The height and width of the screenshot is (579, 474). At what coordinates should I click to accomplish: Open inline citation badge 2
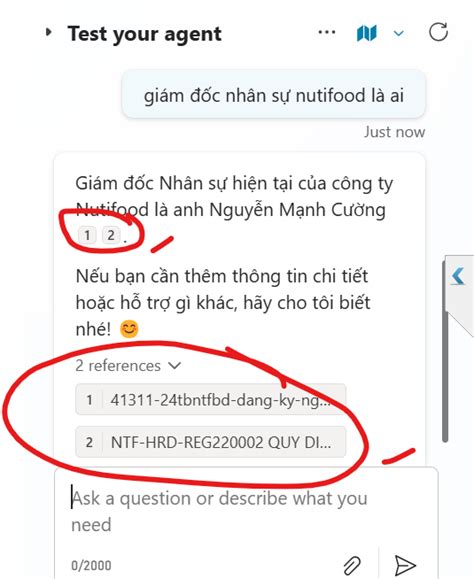click(111, 235)
